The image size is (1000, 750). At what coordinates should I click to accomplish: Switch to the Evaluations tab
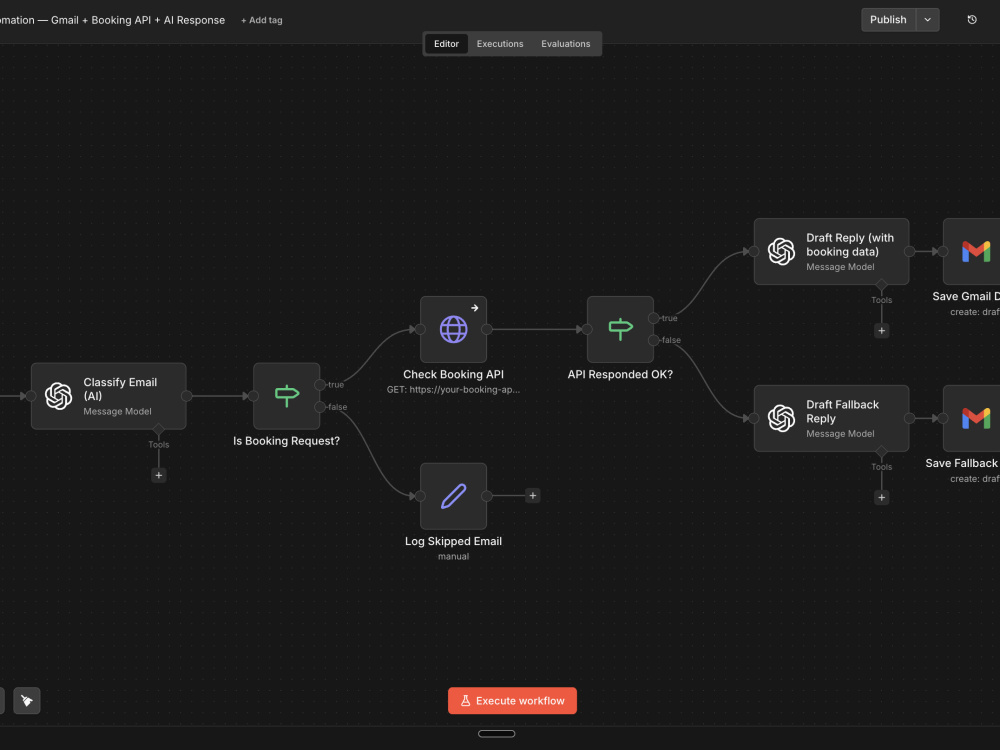(x=566, y=43)
